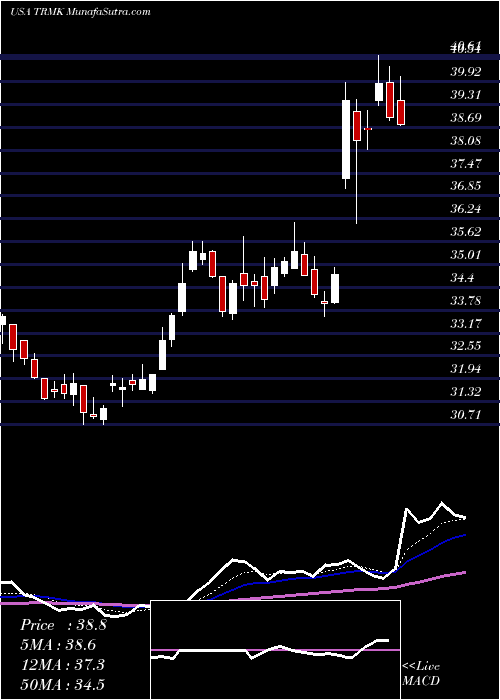Screen dimensions: 500x700
Task: Click the 36.24 price axis label
Action: (x=466, y=209)
